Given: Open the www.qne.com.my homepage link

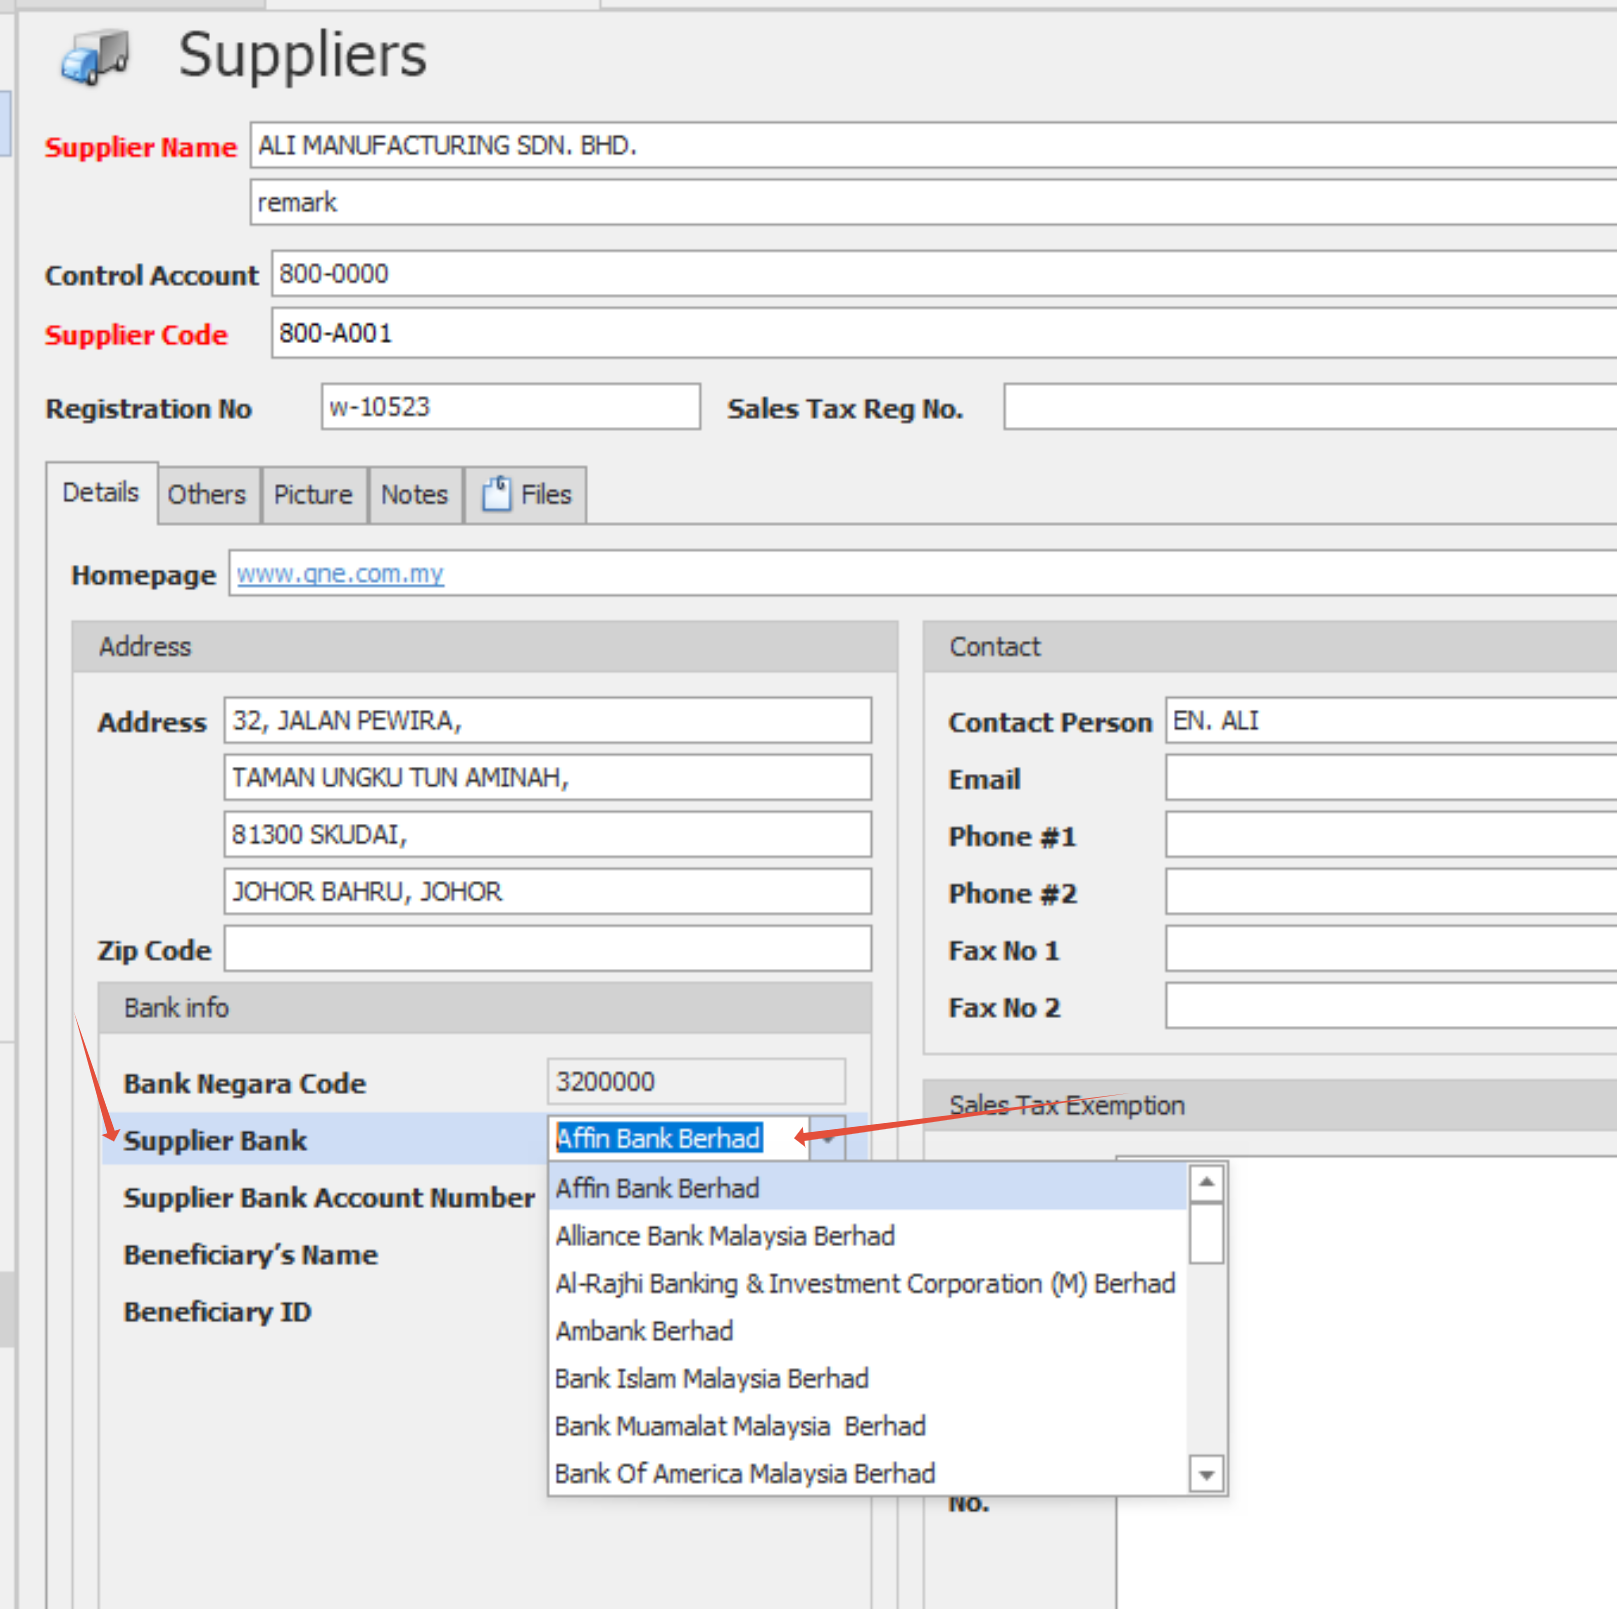Looking at the screenshot, I should coord(340,574).
